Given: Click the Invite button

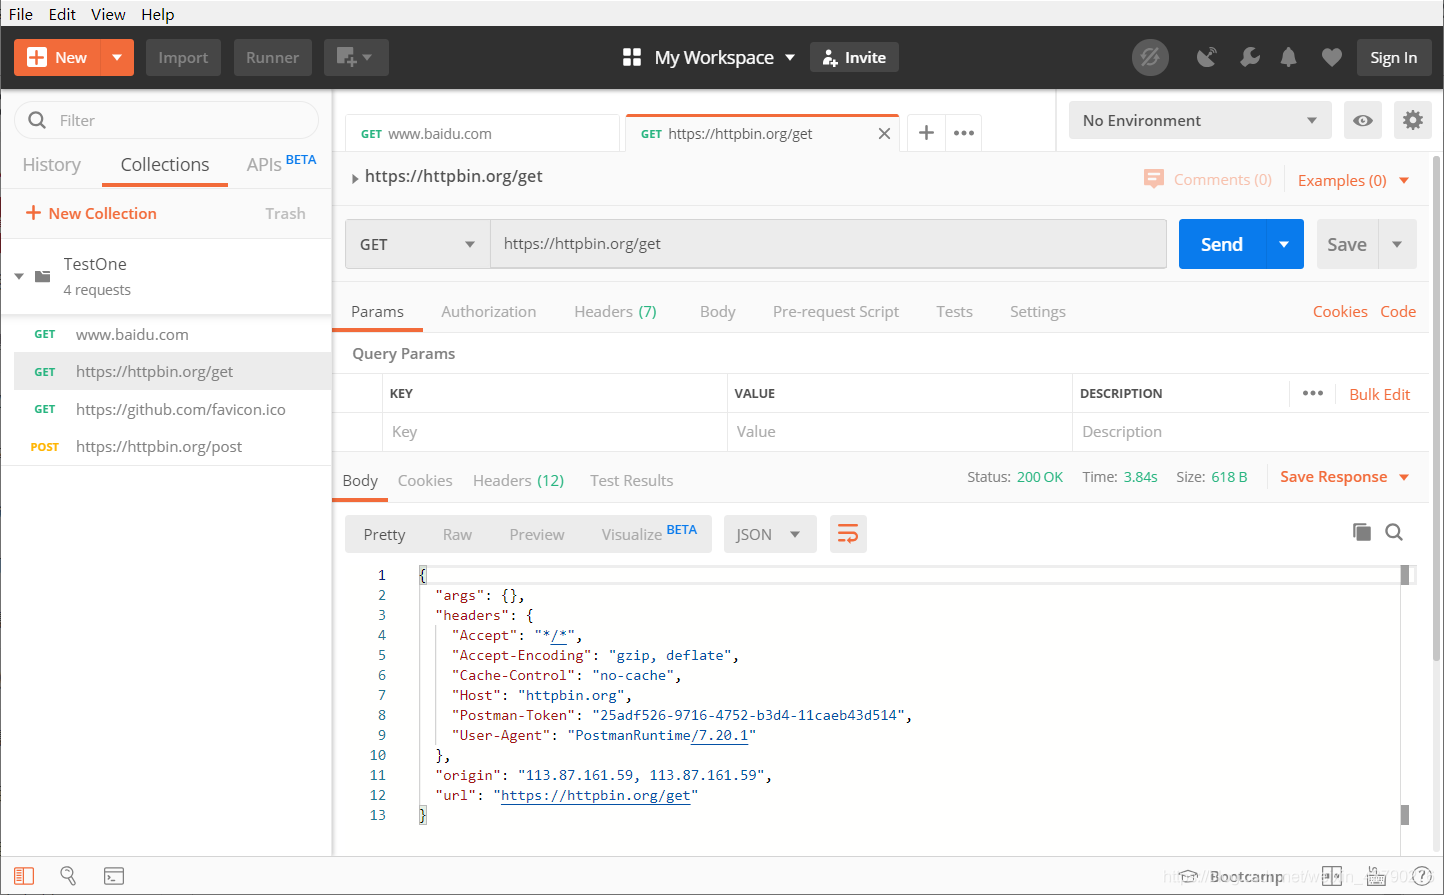Looking at the screenshot, I should point(855,58).
